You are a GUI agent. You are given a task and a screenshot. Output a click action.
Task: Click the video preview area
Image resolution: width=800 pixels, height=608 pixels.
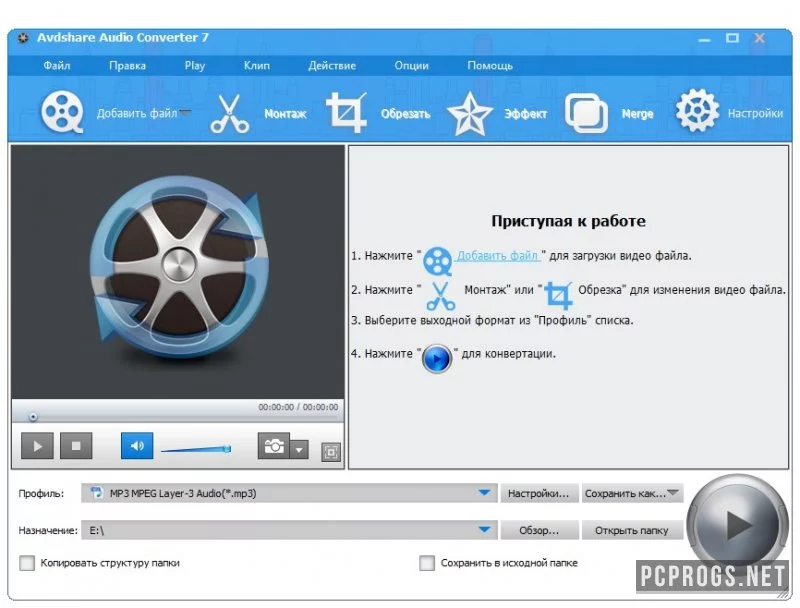point(178,272)
